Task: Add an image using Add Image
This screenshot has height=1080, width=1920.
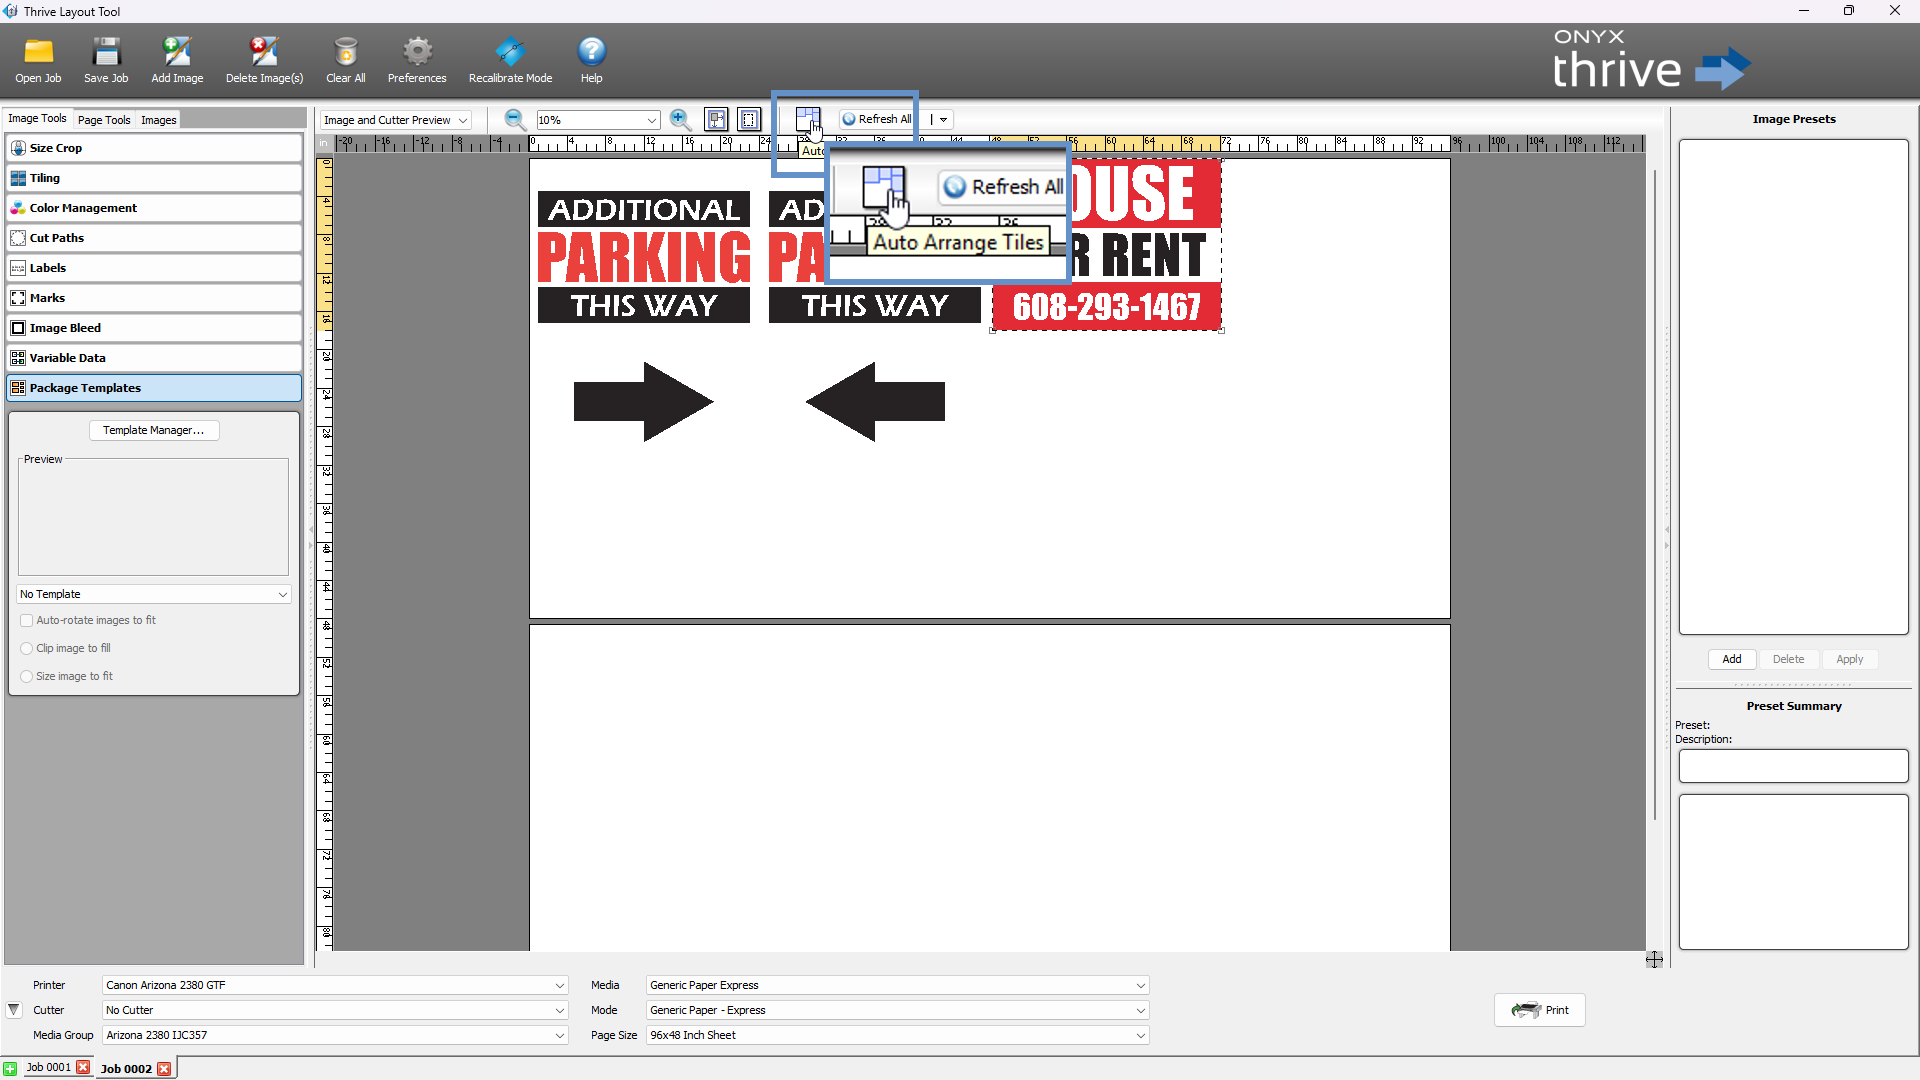Action: (177, 60)
